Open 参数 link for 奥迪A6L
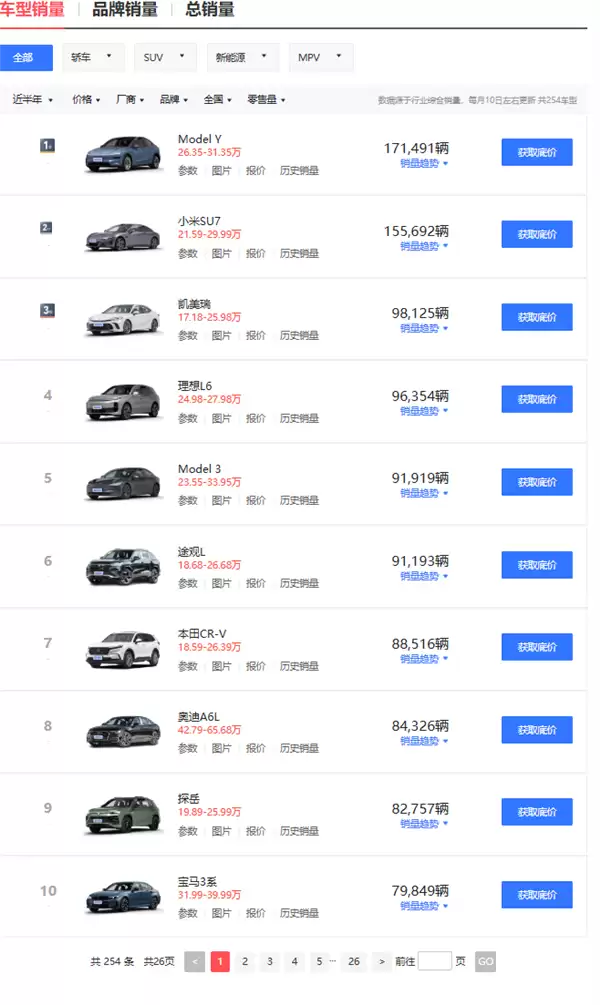 point(188,748)
